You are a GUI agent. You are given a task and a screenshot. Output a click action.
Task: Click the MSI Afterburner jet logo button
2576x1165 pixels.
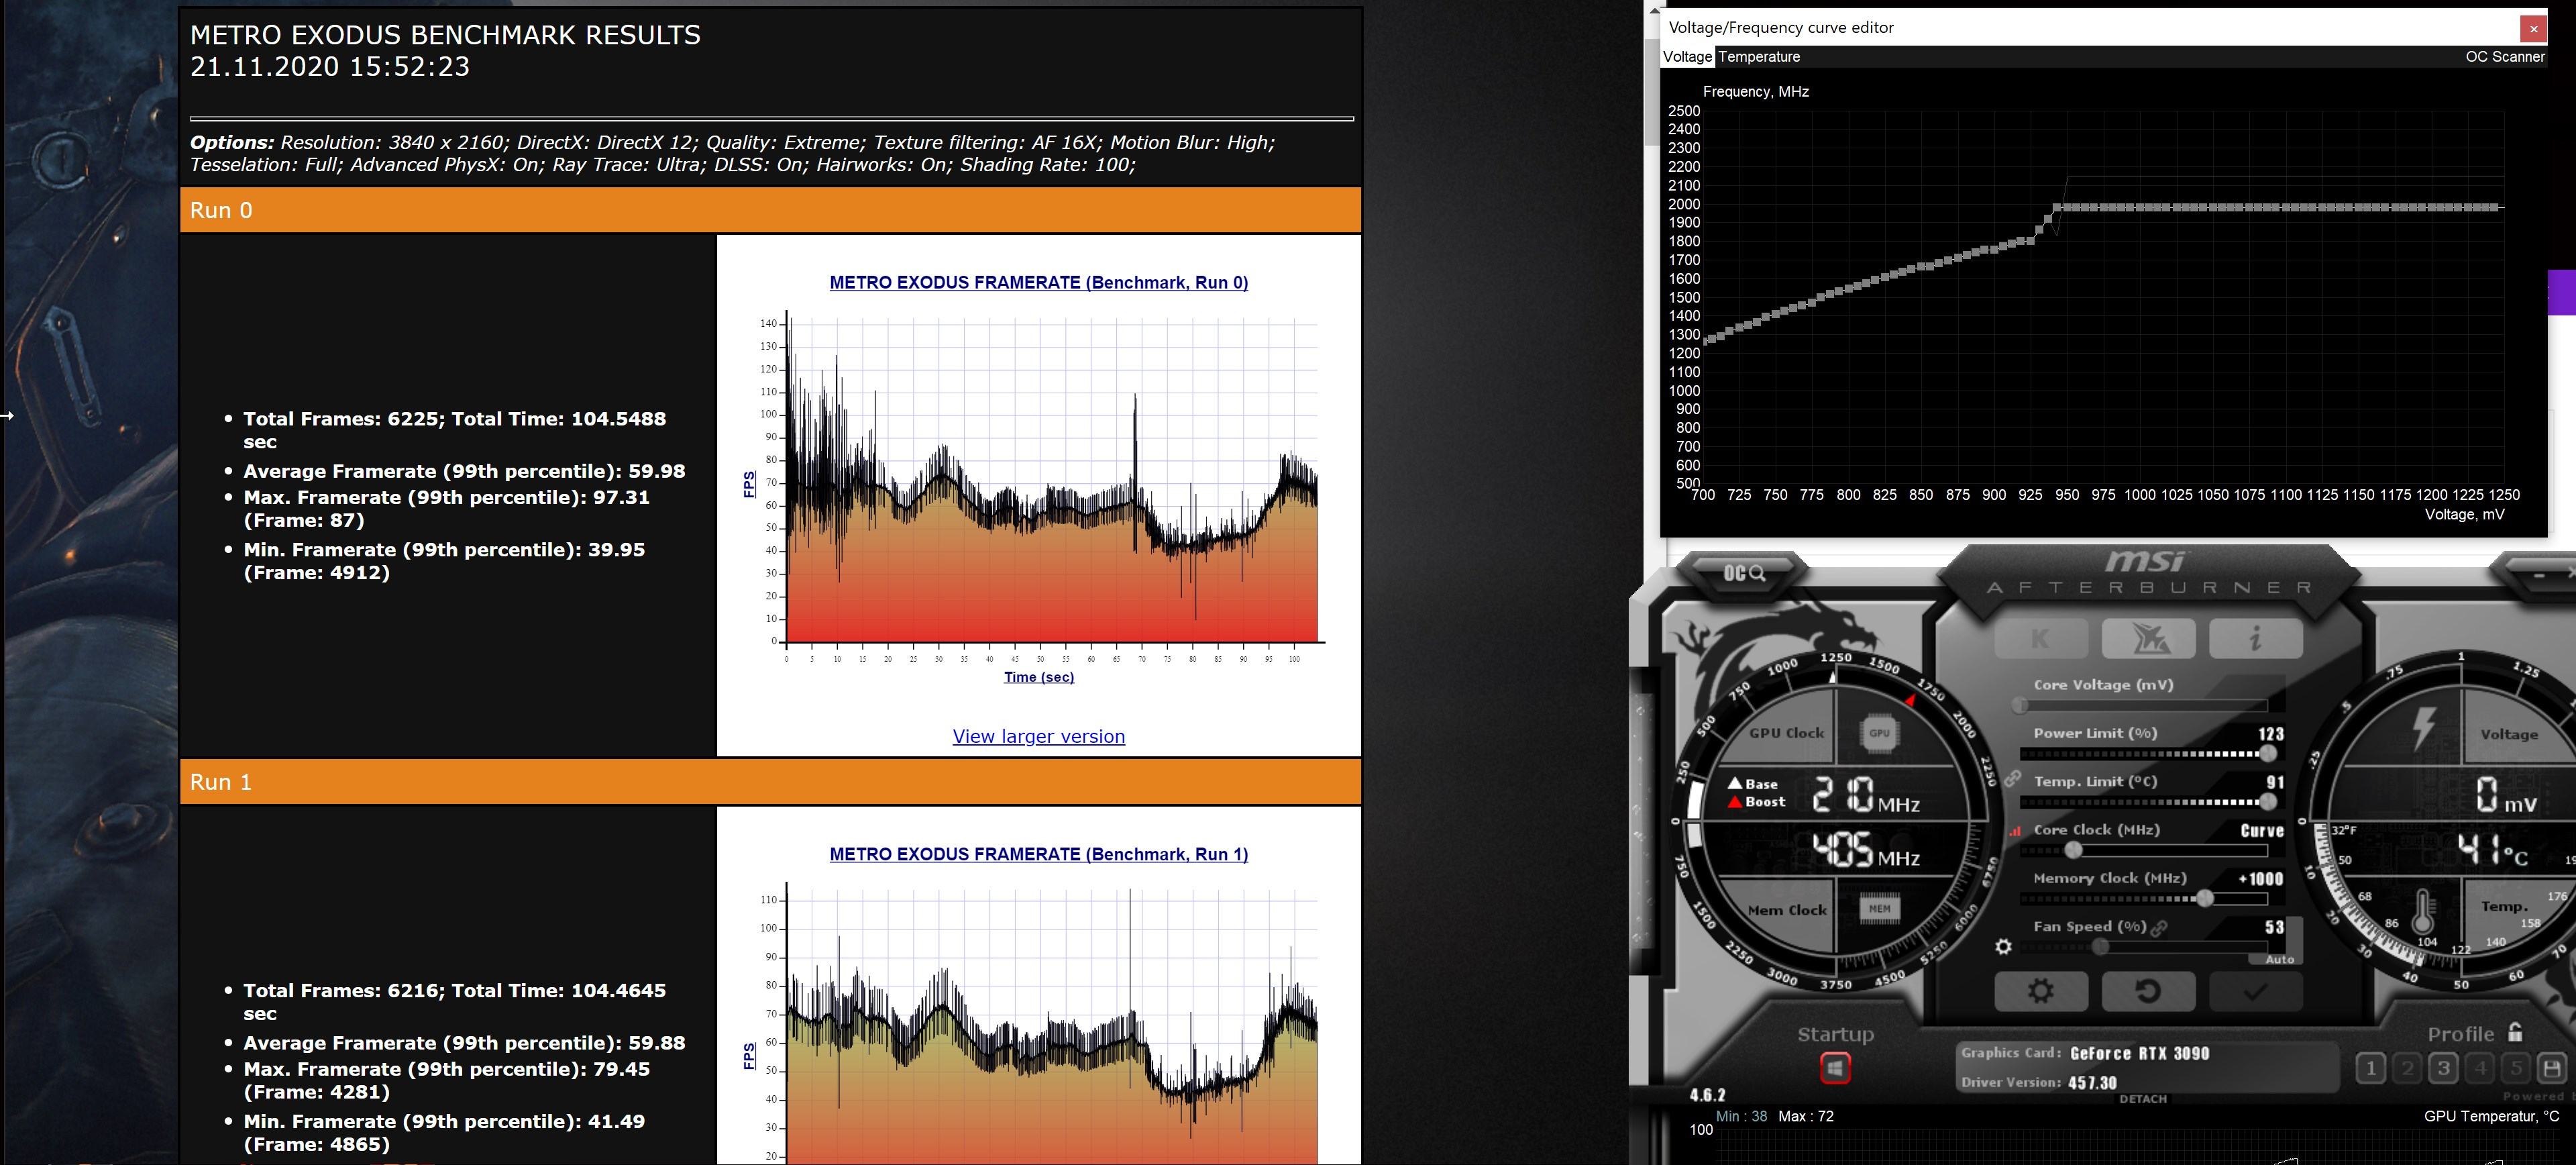click(2148, 638)
